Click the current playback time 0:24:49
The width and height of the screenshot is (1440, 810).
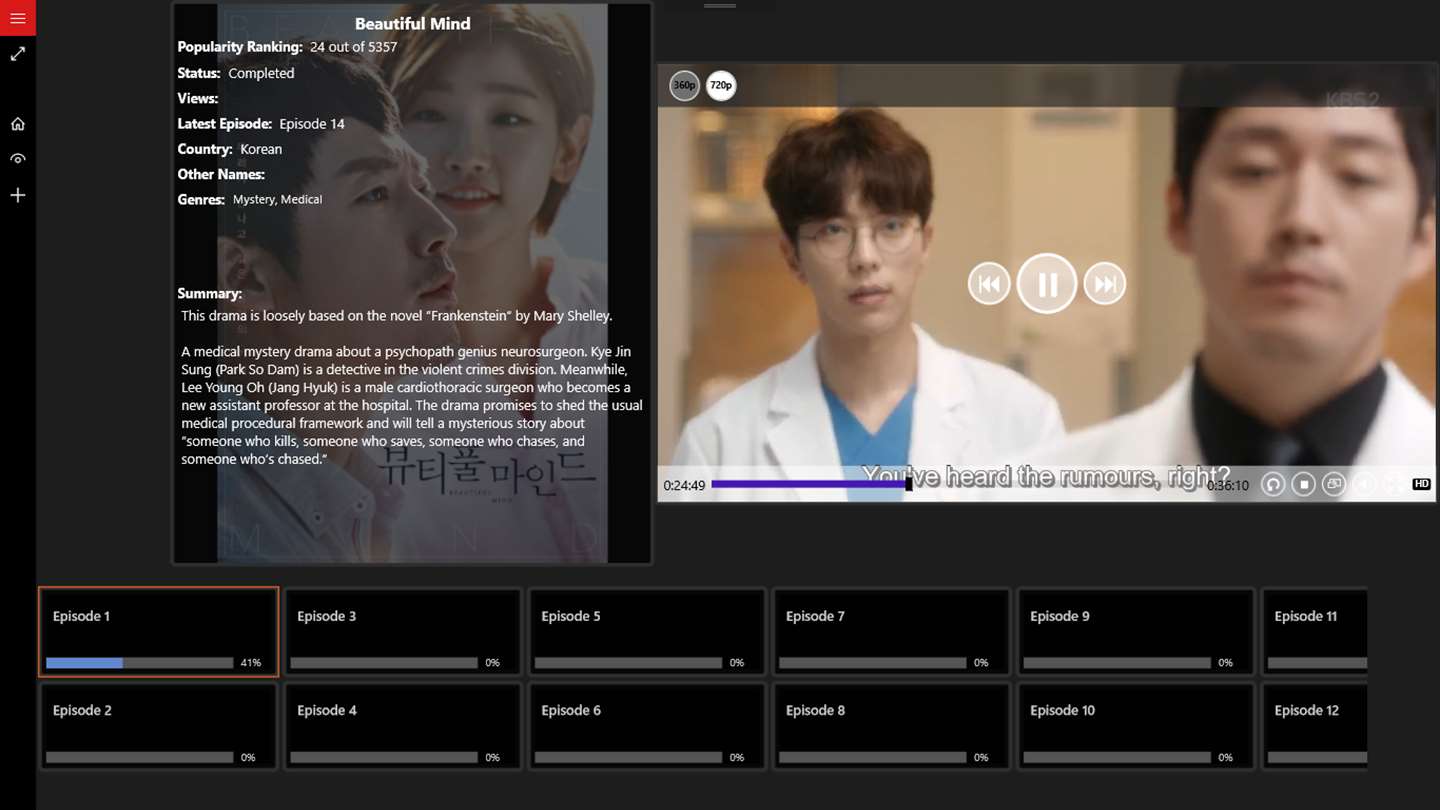point(684,486)
